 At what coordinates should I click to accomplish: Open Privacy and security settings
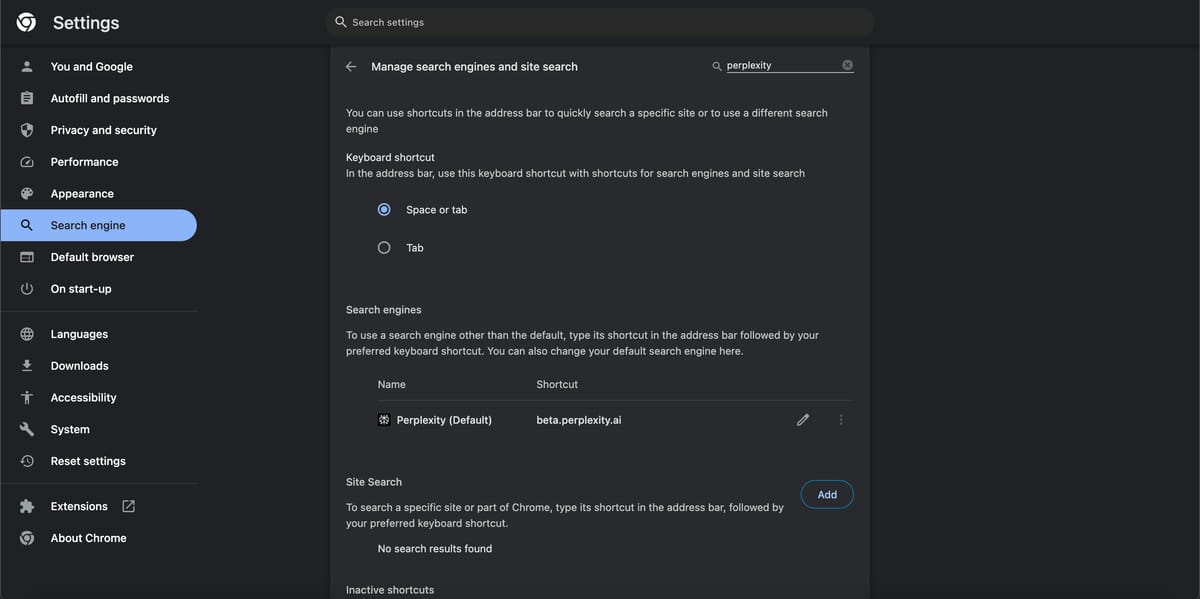103,130
